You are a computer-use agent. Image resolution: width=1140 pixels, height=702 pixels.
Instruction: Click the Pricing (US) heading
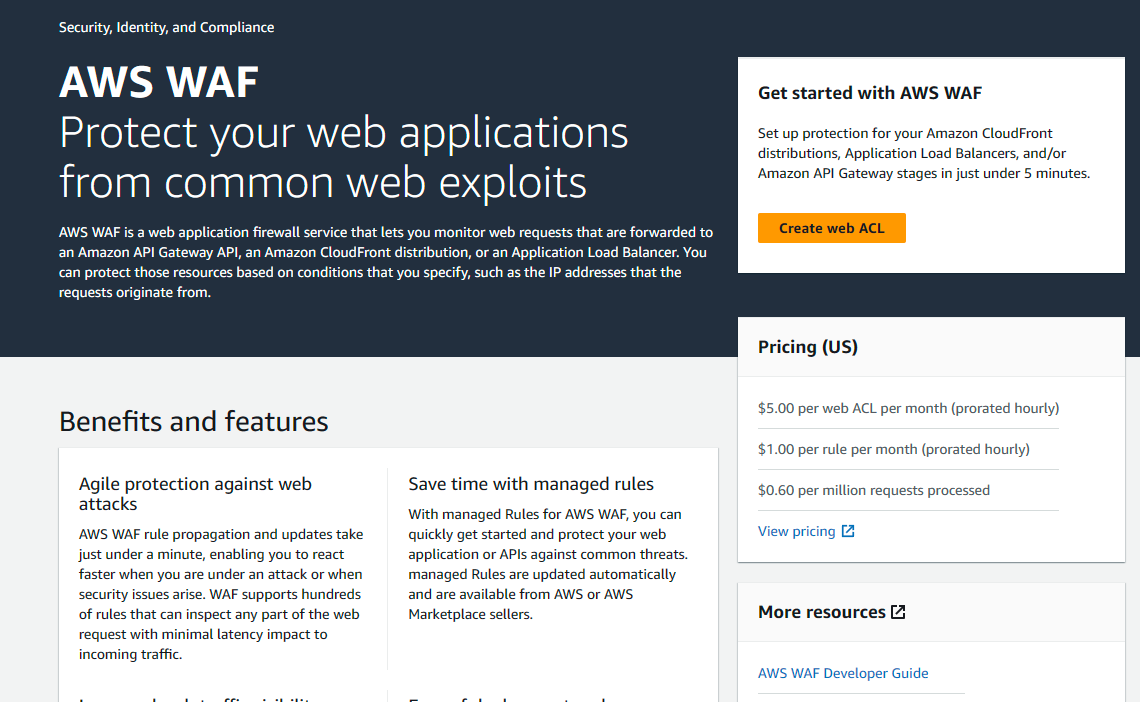click(x=808, y=347)
